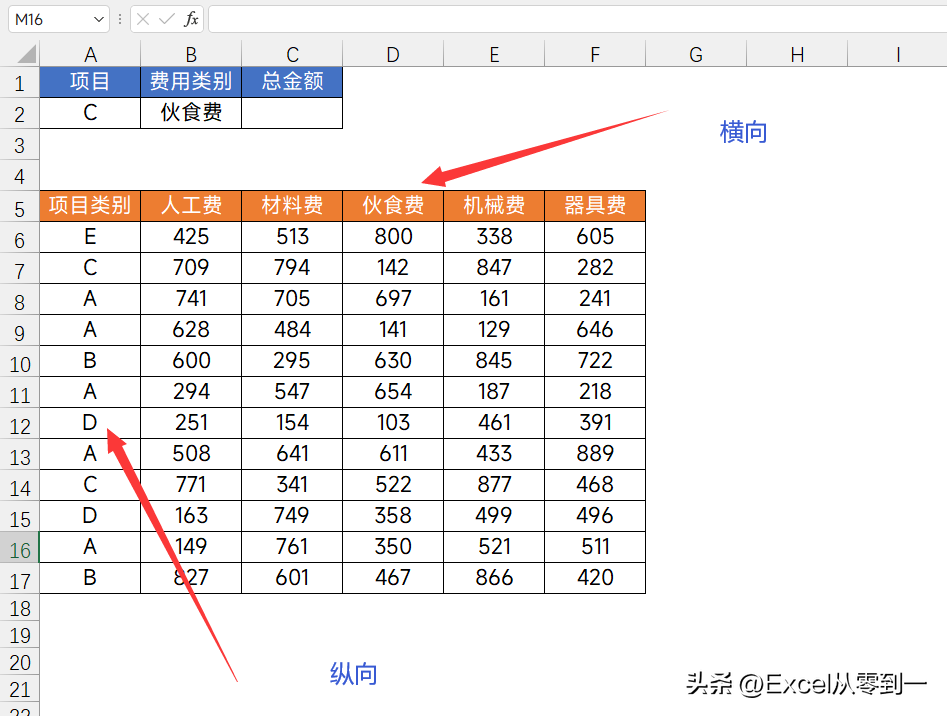947x716 pixels.
Task: Select column B header
Action: 191,54
